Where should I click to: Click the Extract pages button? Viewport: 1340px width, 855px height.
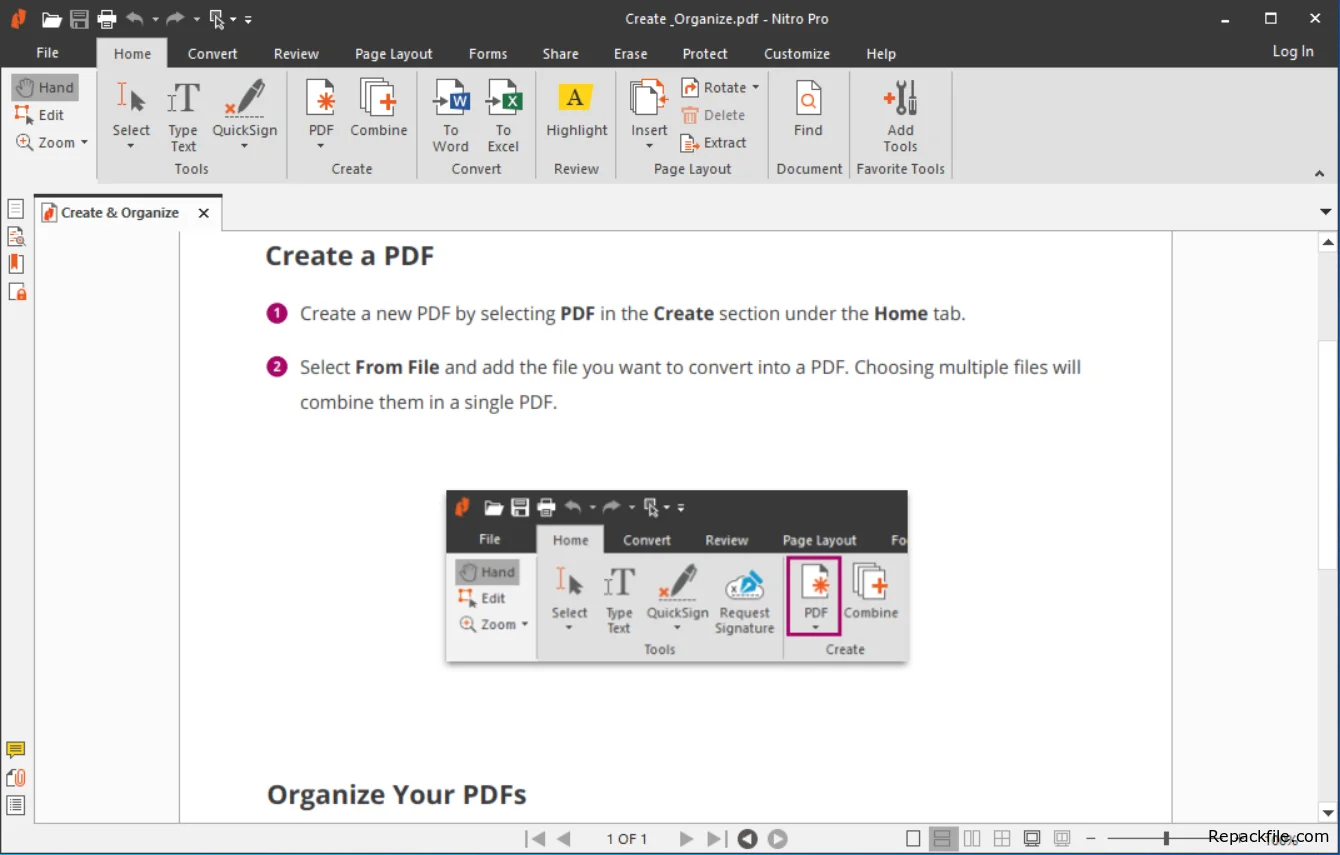[x=713, y=143]
